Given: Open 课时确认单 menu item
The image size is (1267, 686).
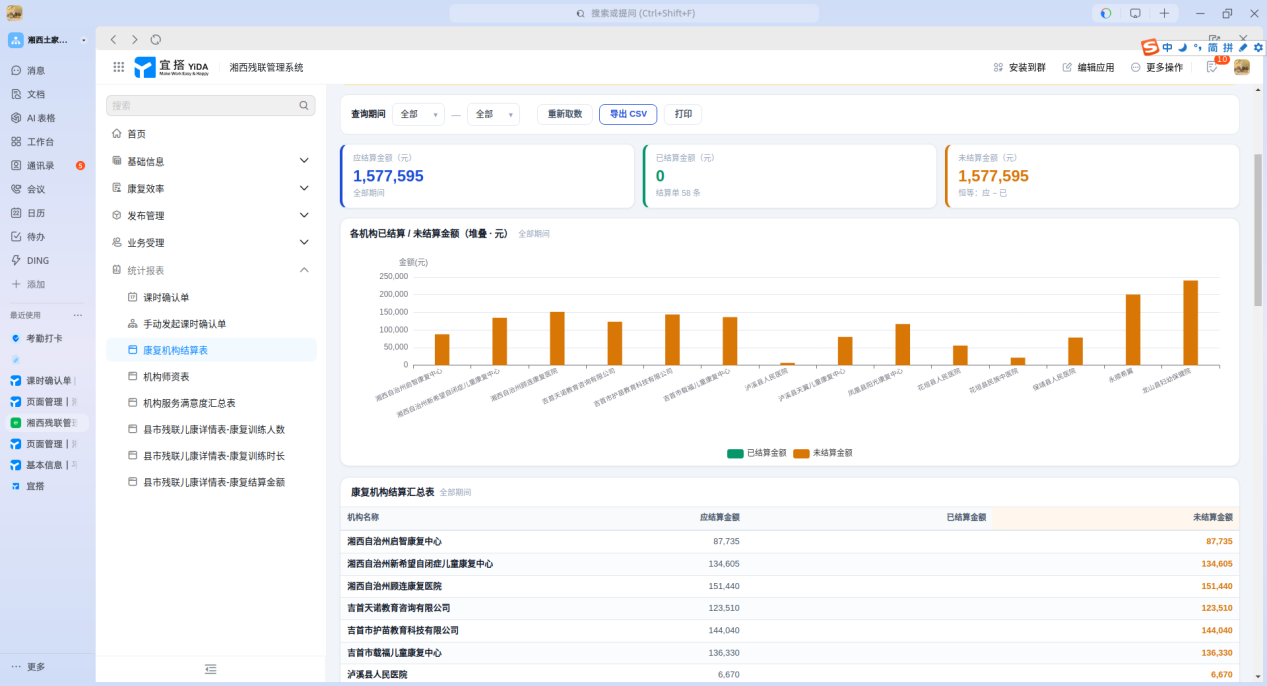Looking at the screenshot, I should 211,297.
